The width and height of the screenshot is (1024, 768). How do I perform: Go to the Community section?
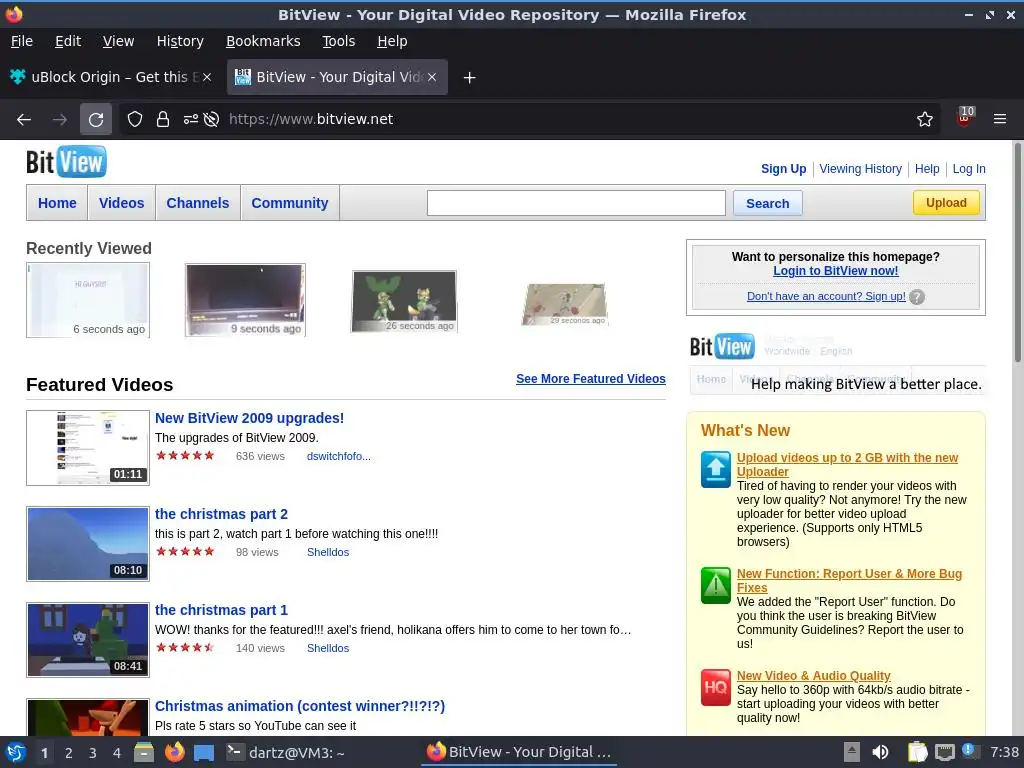[290, 203]
